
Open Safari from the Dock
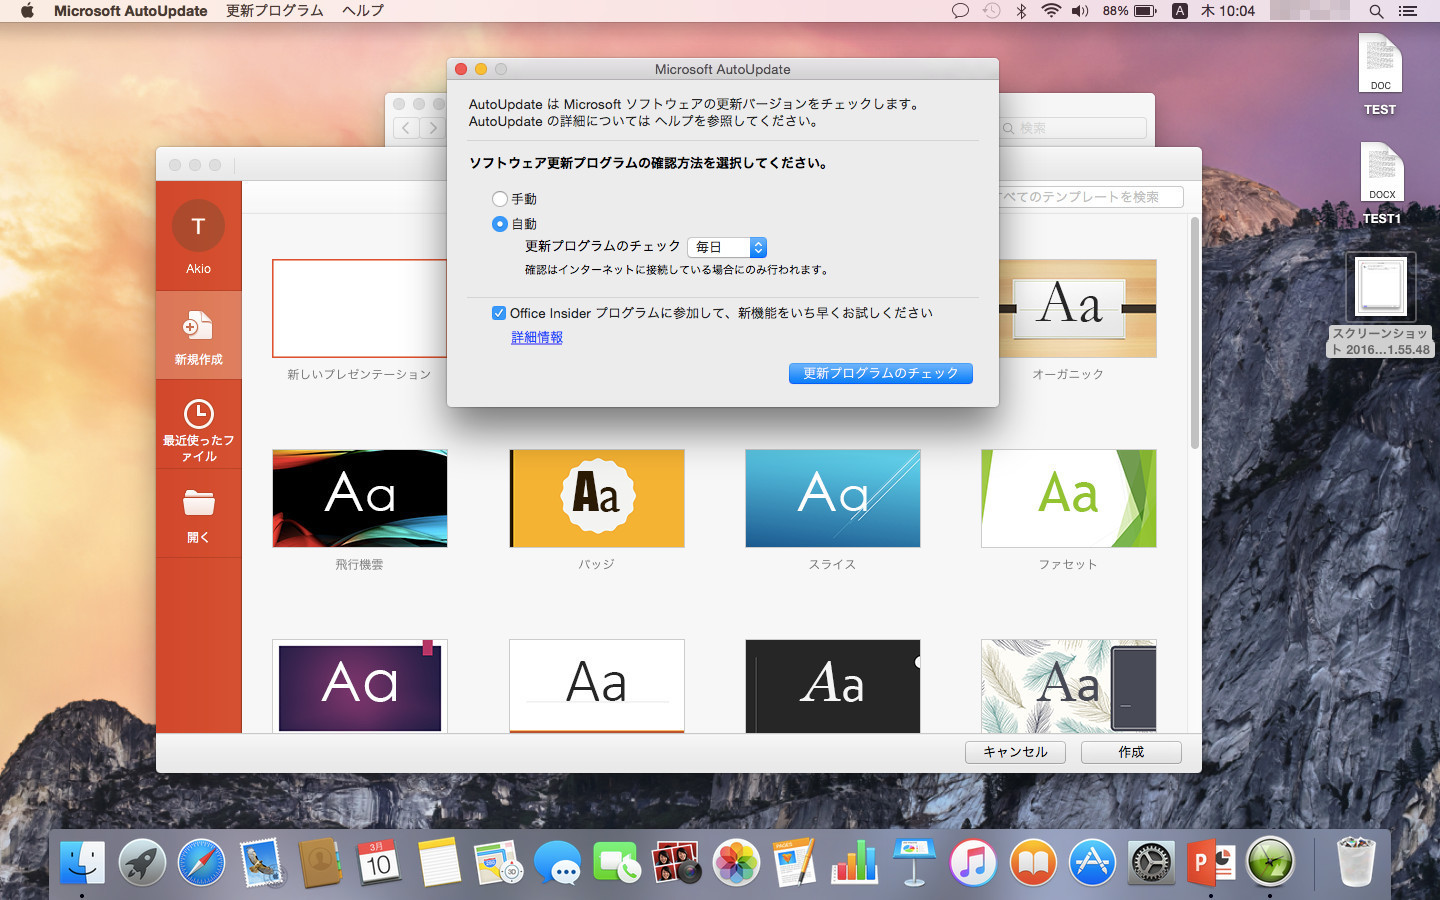201,861
